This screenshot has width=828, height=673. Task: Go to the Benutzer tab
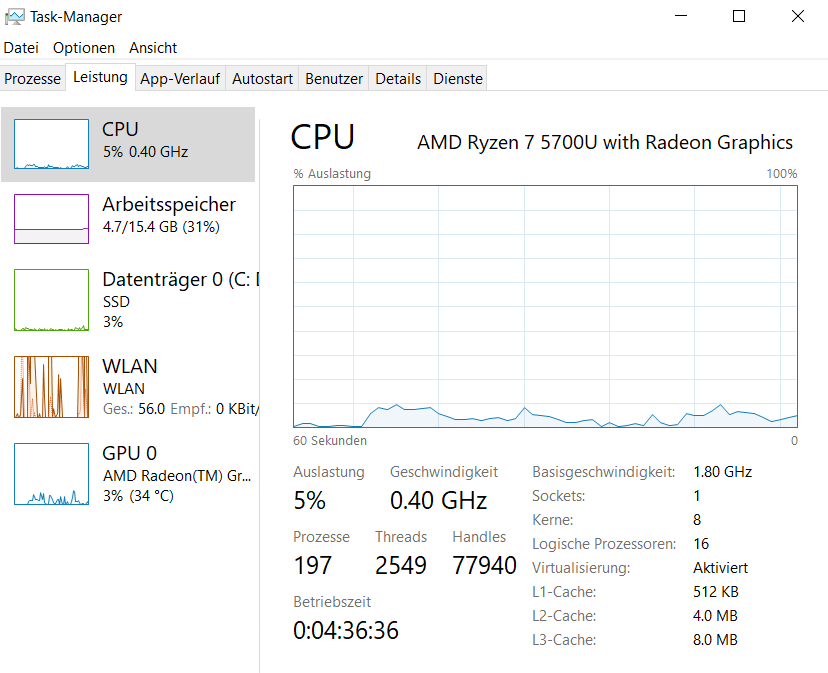(x=334, y=79)
